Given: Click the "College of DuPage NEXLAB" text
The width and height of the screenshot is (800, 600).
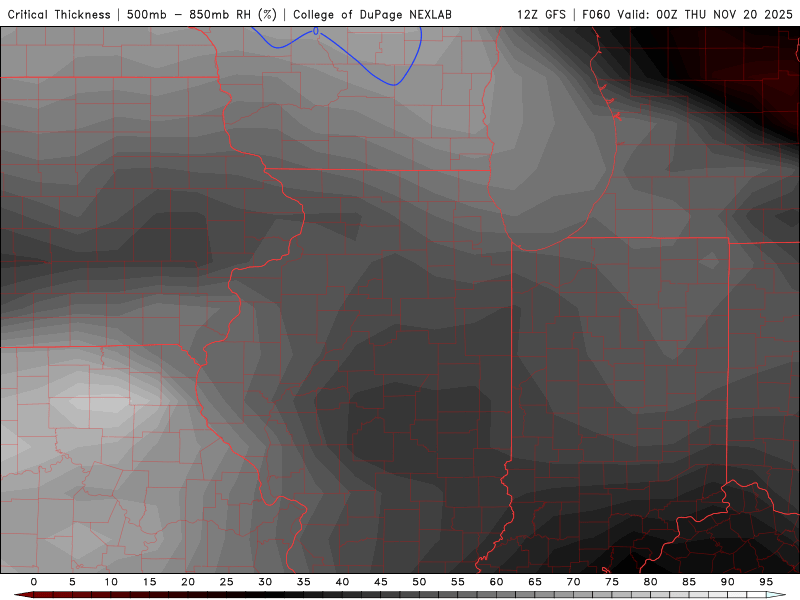Looking at the screenshot, I should [372, 14].
